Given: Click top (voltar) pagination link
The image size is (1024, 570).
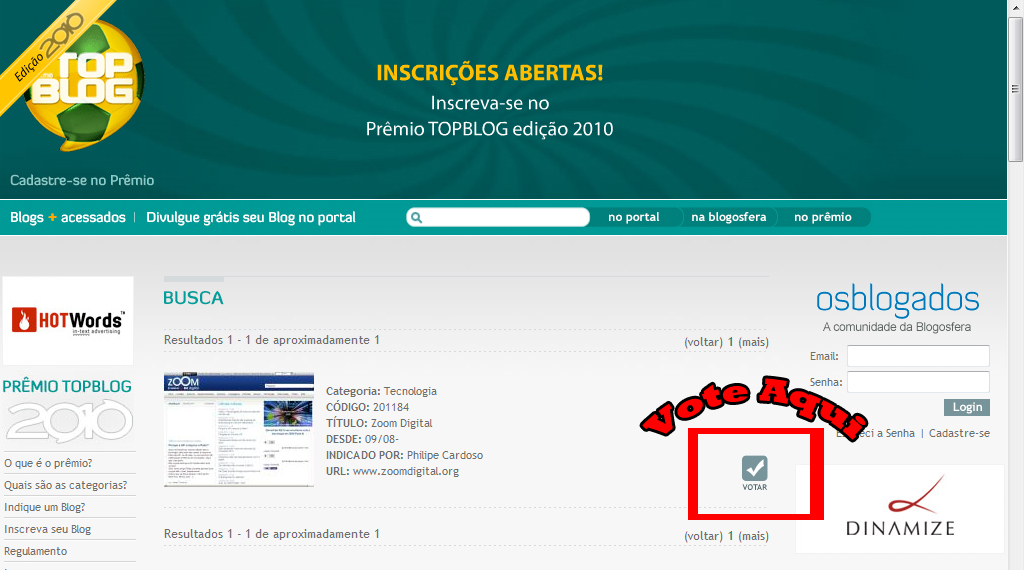Looking at the screenshot, I should tap(703, 342).
